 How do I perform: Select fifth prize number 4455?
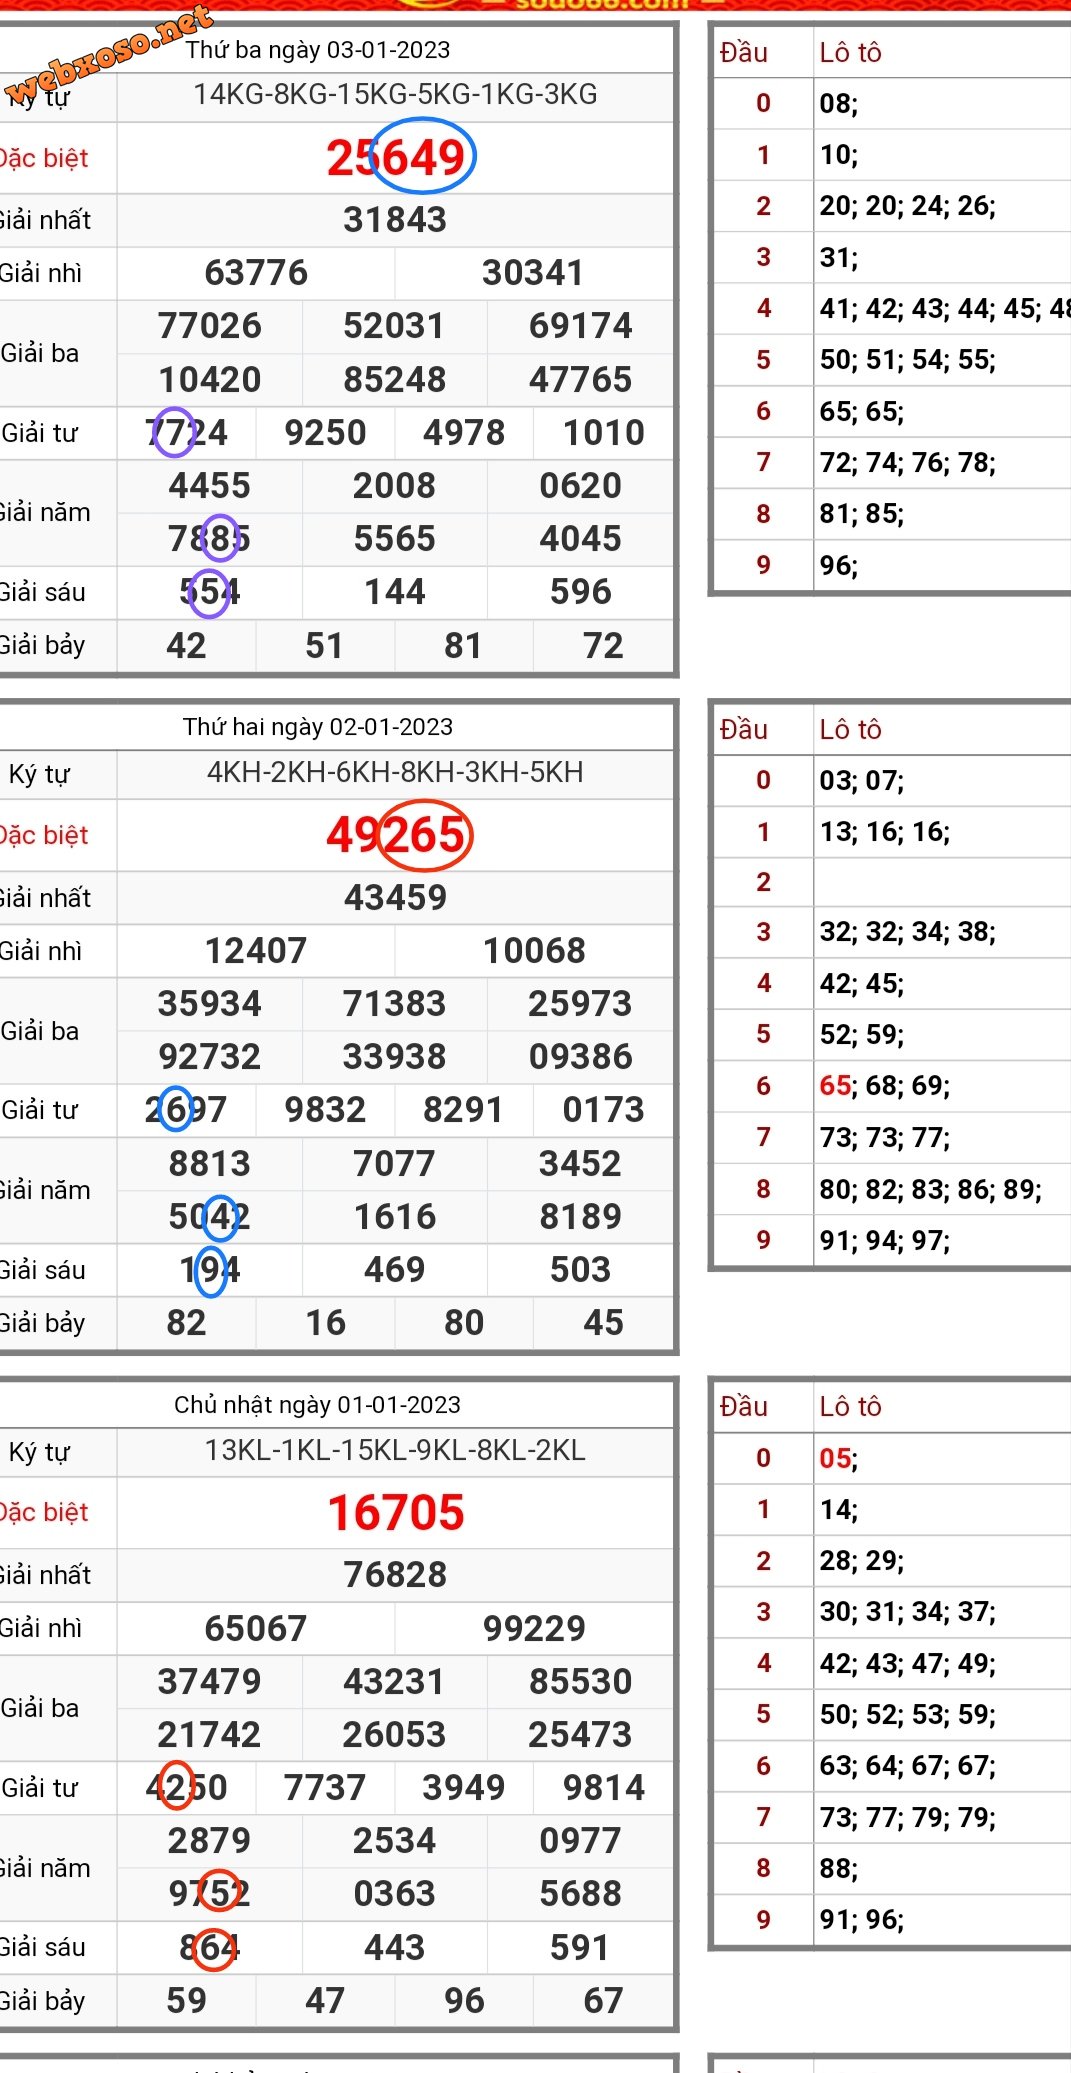[x=210, y=486]
